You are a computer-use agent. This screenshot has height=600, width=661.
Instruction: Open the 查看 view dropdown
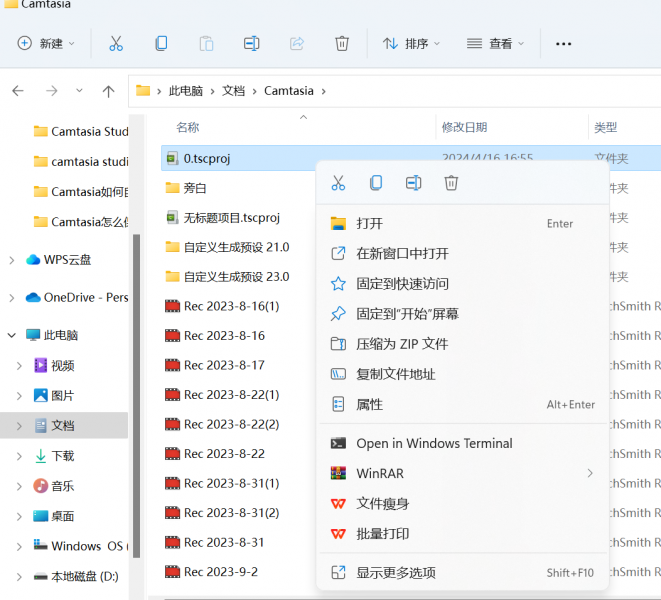click(495, 44)
